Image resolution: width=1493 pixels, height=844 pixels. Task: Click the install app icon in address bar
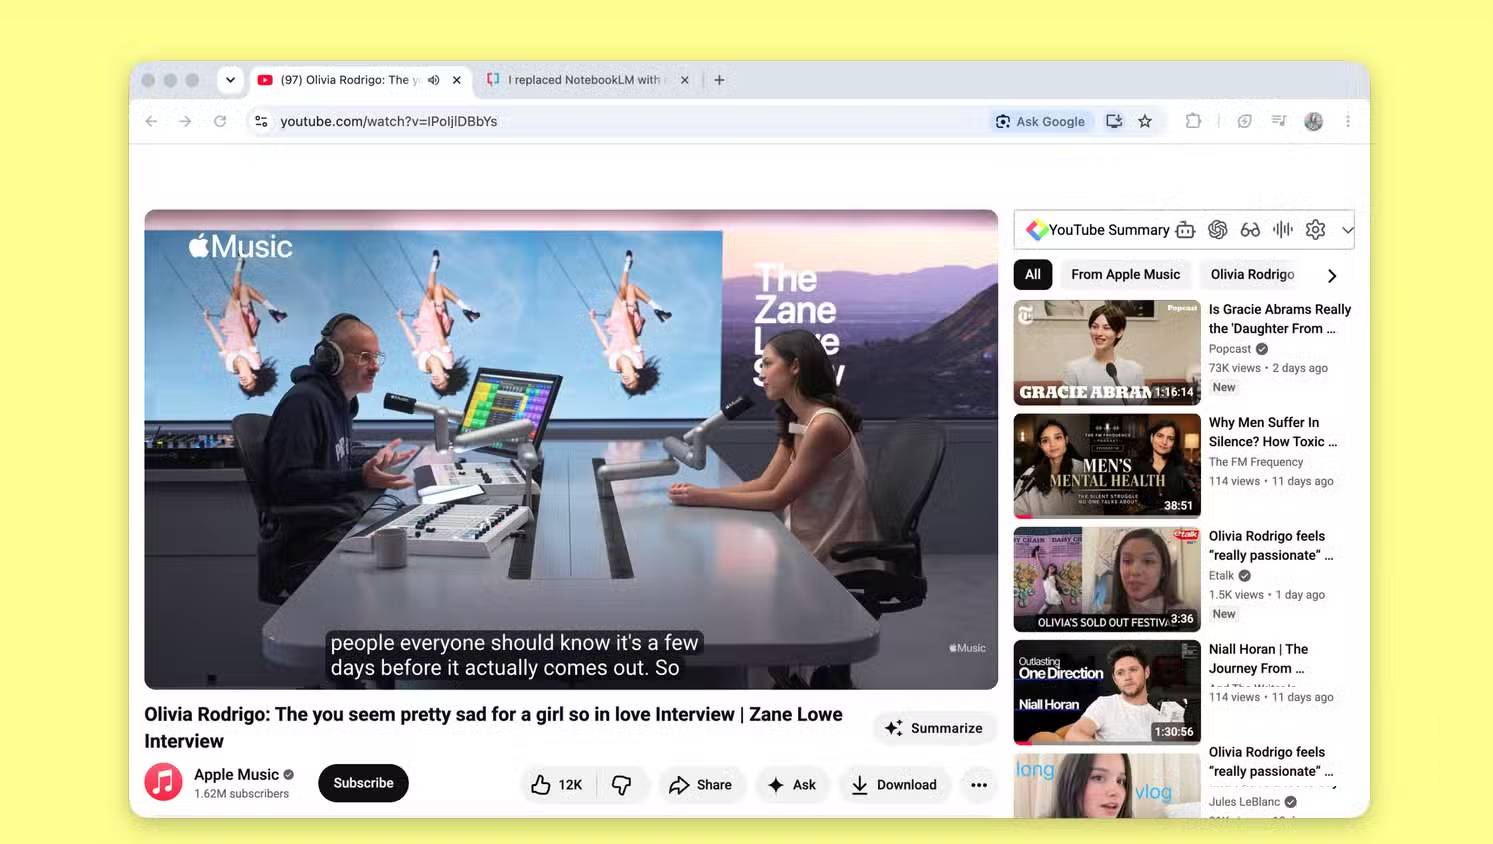tap(1114, 121)
